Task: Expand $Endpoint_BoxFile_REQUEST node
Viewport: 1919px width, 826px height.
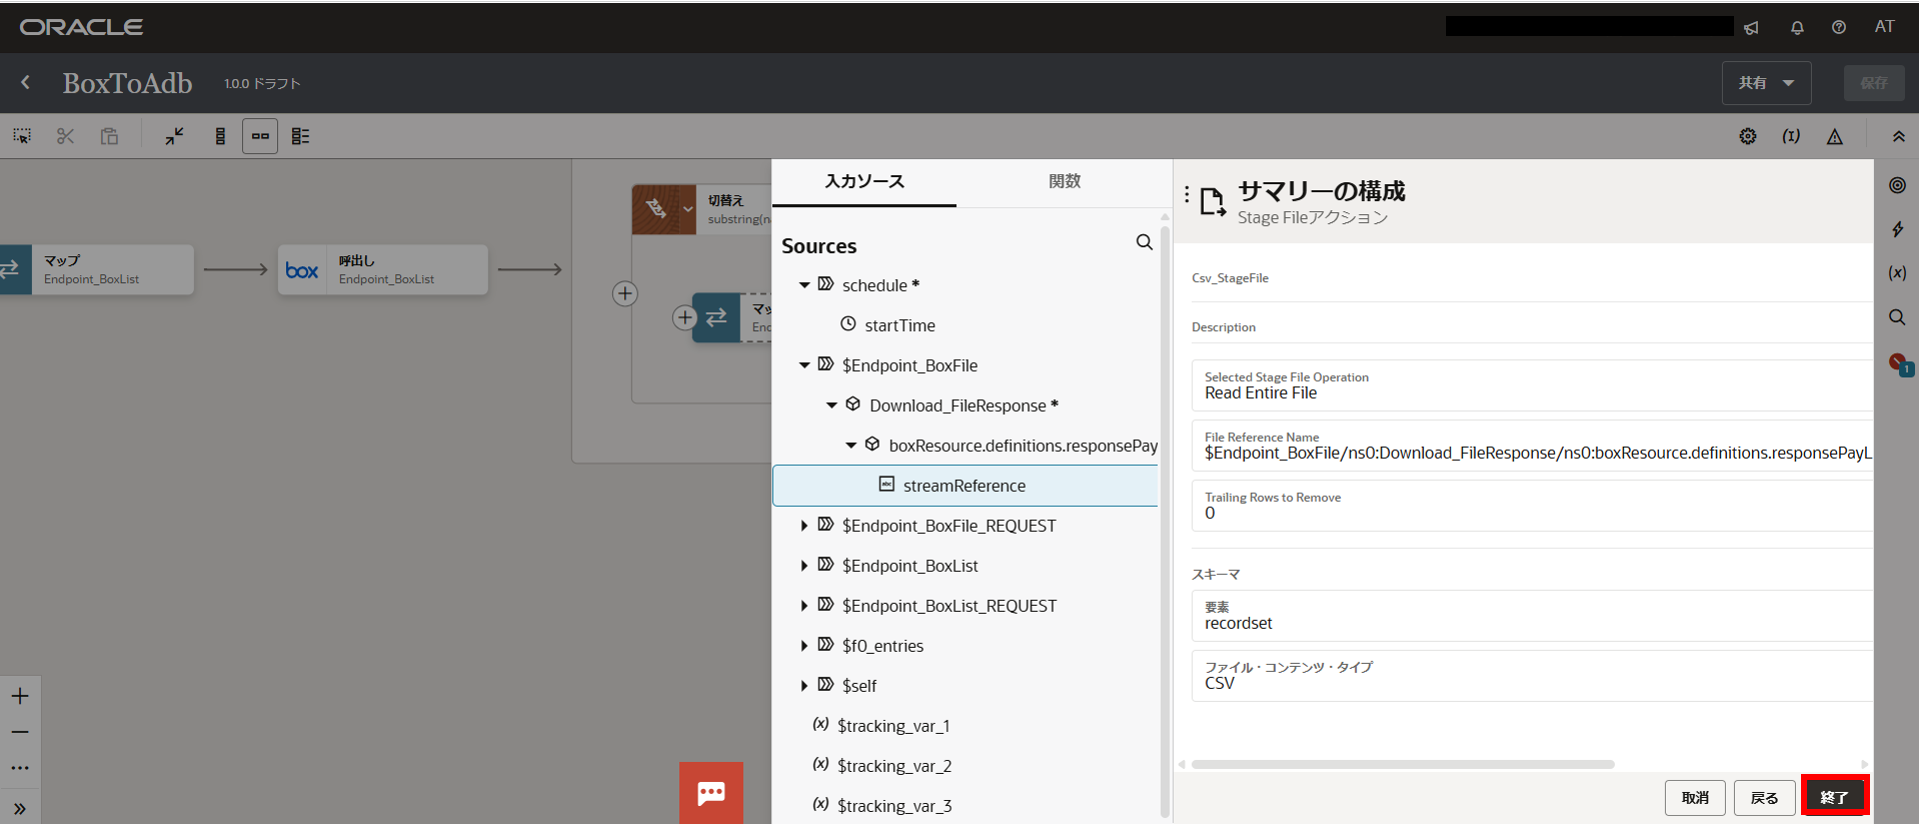Action: [804, 525]
